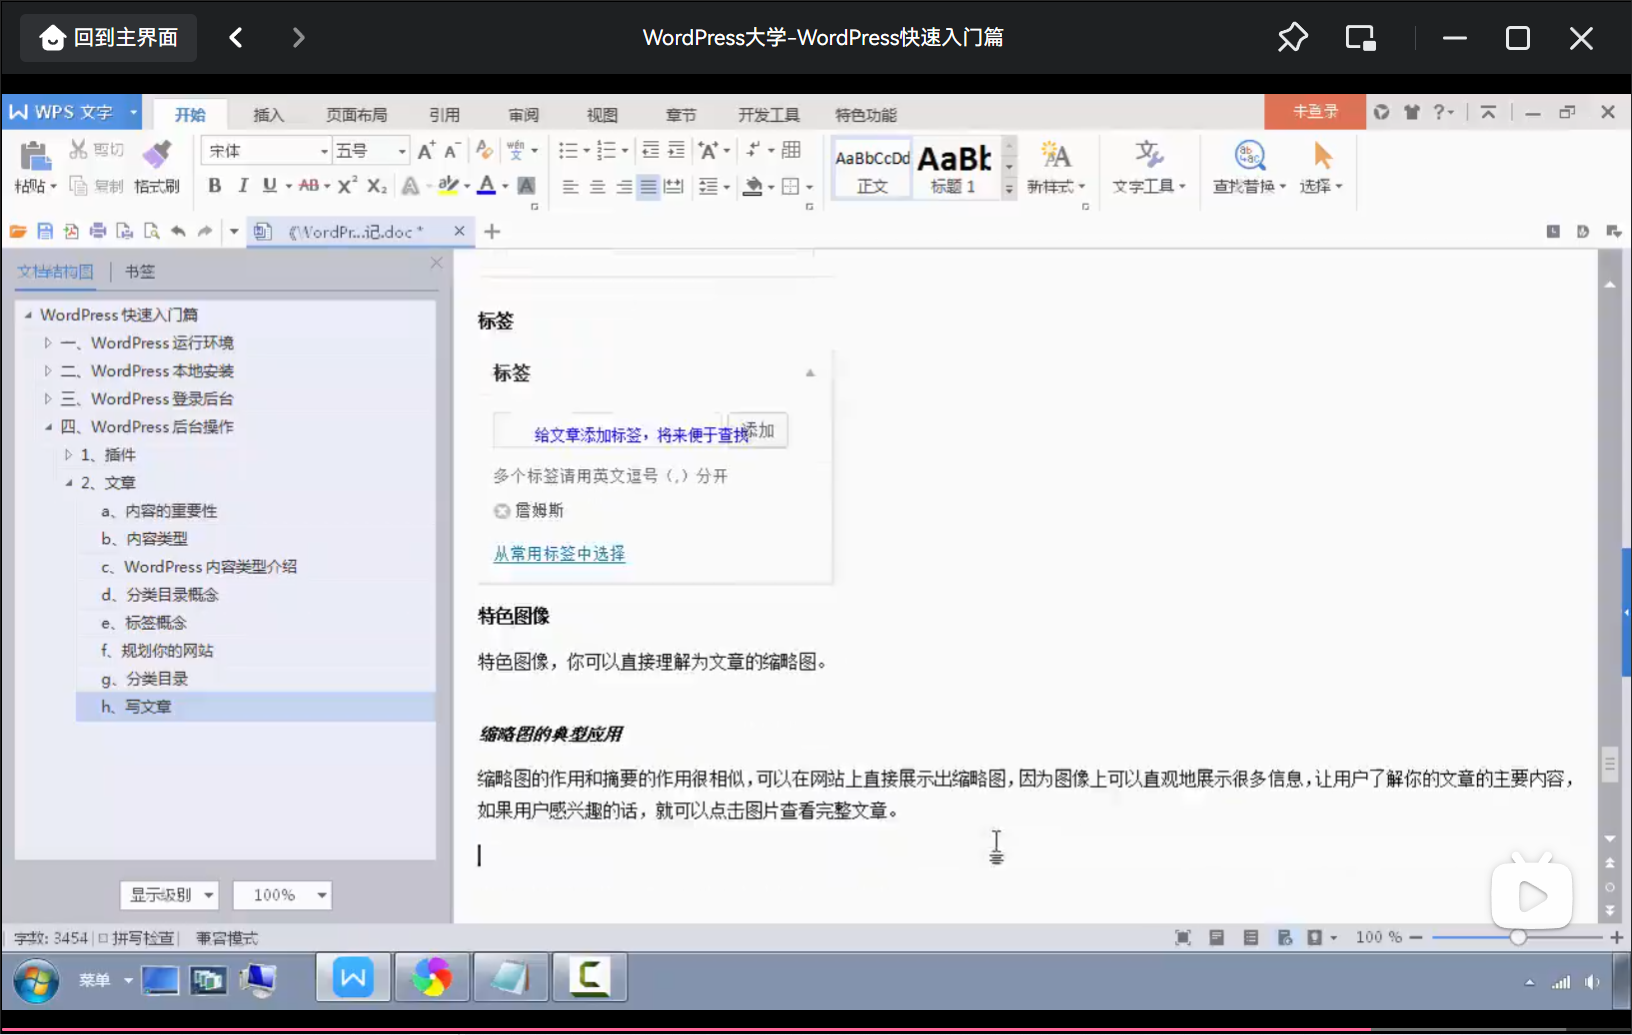Click decrease indent icon
Image resolution: width=1632 pixels, height=1035 pixels.
tap(650, 150)
